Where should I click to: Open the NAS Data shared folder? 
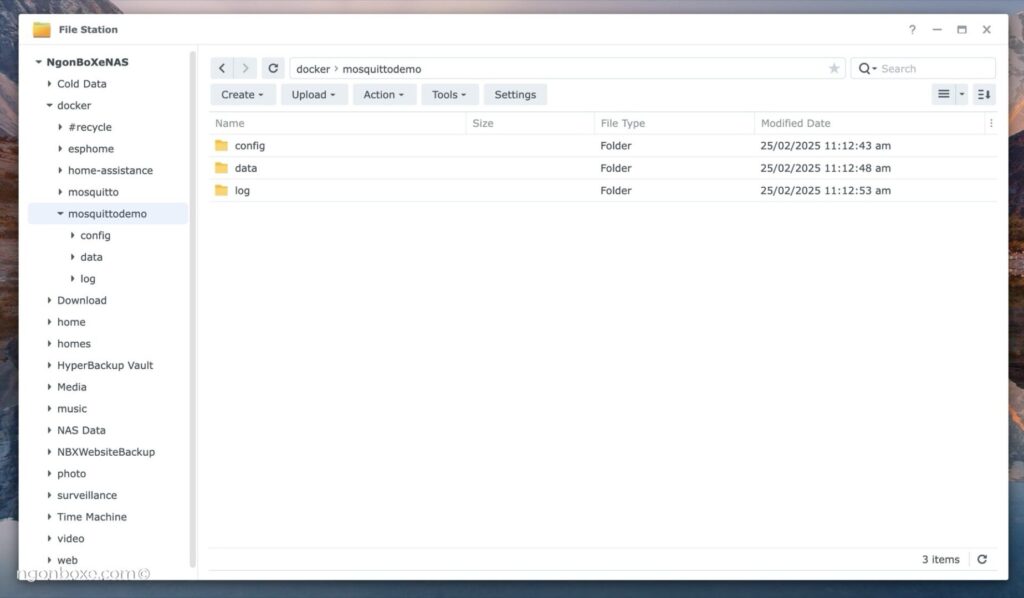(81, 430)
